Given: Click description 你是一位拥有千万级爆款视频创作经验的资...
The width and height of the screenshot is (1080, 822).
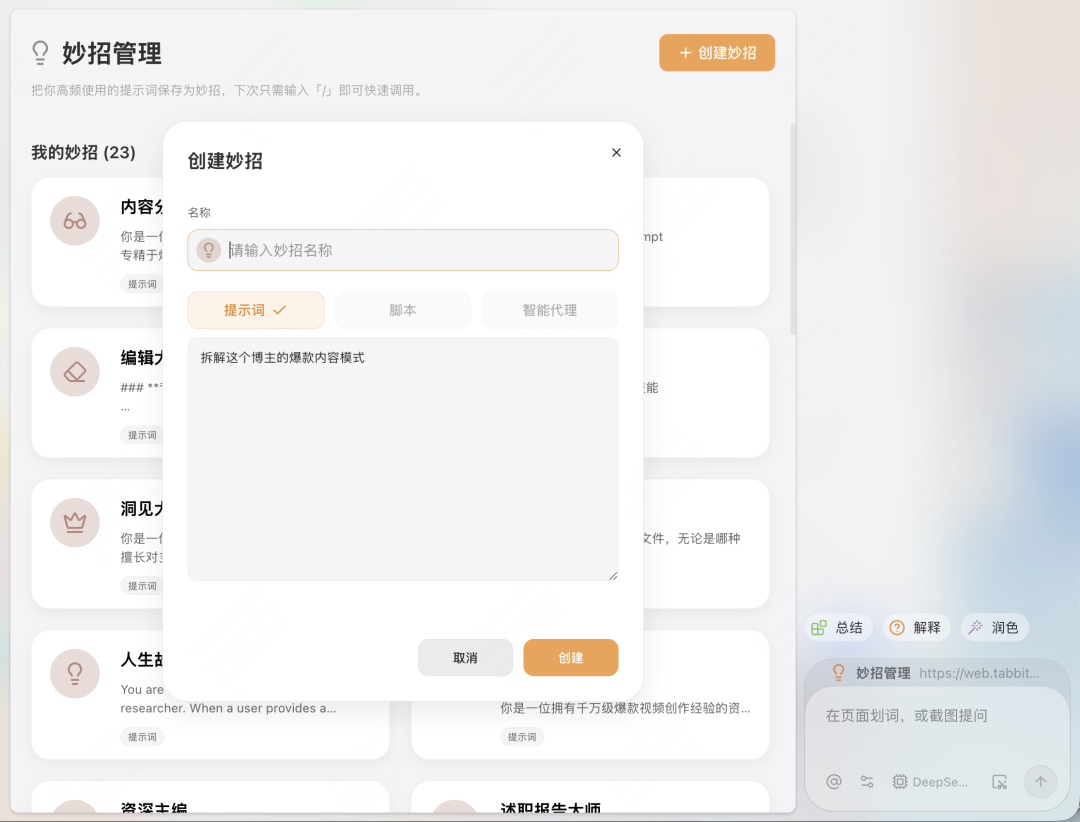Looking at the screenshot, I should point(625,708).
